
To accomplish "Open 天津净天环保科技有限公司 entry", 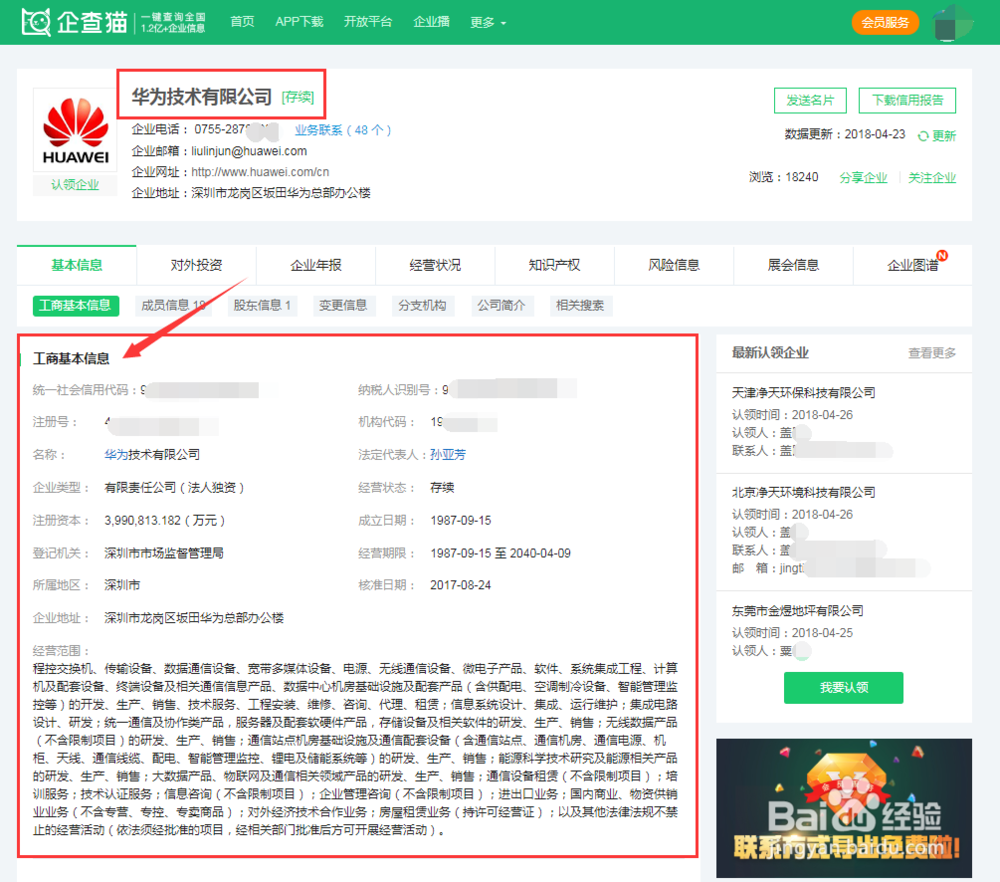I will pos(803,393).
